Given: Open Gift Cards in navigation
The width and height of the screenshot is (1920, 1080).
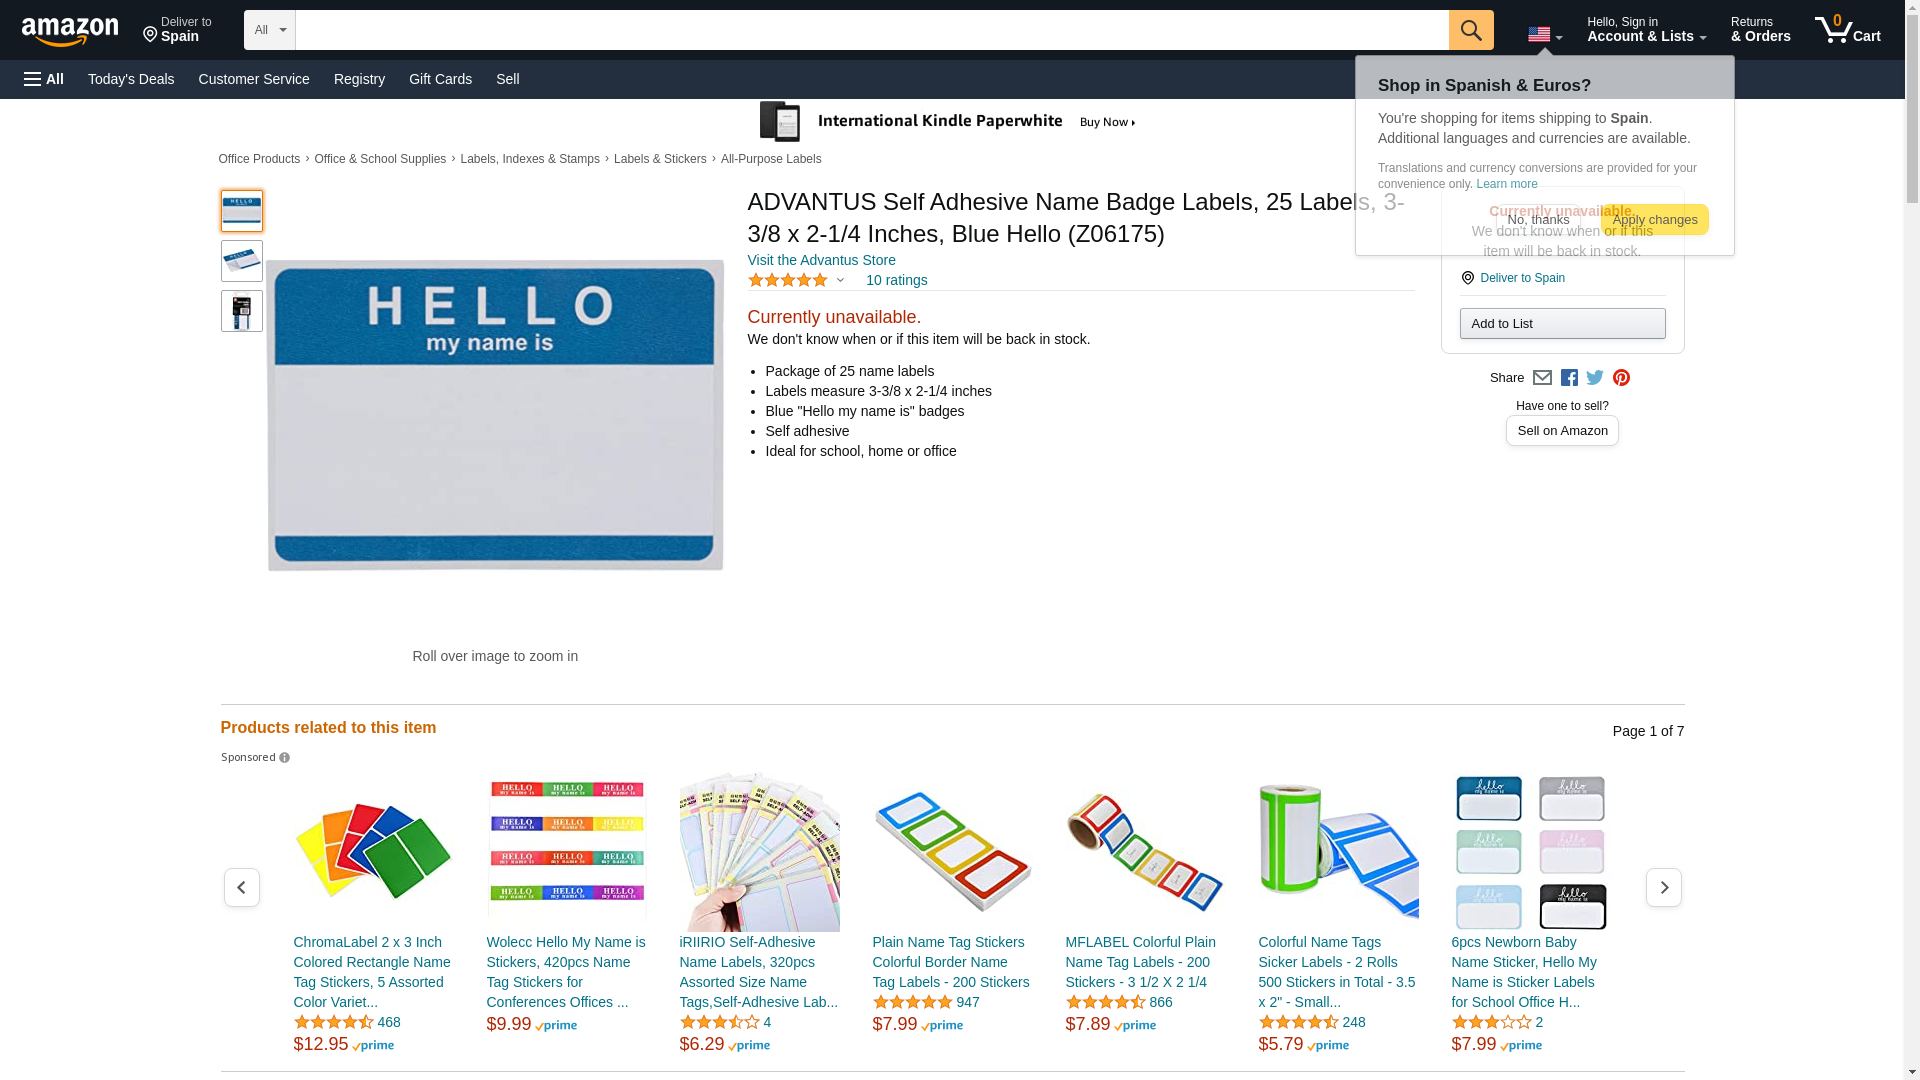Looking at the screenshot, I should coord(440,79).
